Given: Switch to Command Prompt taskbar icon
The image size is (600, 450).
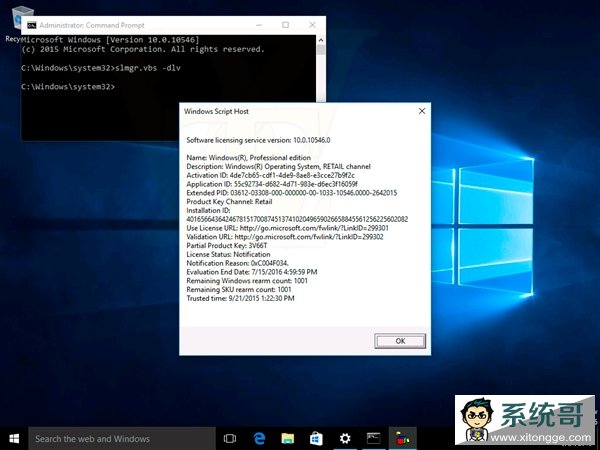Looking at the screenshot, I should click(373, 439).
